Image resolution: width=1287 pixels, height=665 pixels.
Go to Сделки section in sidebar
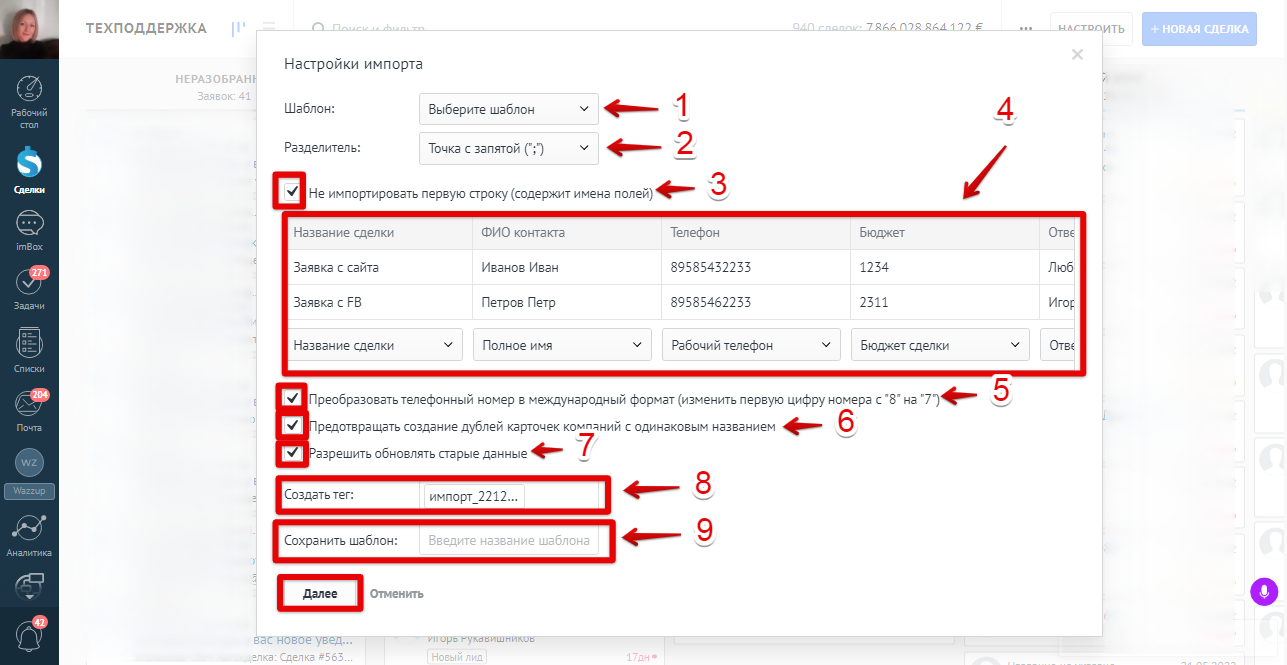[x=29, y=169]
